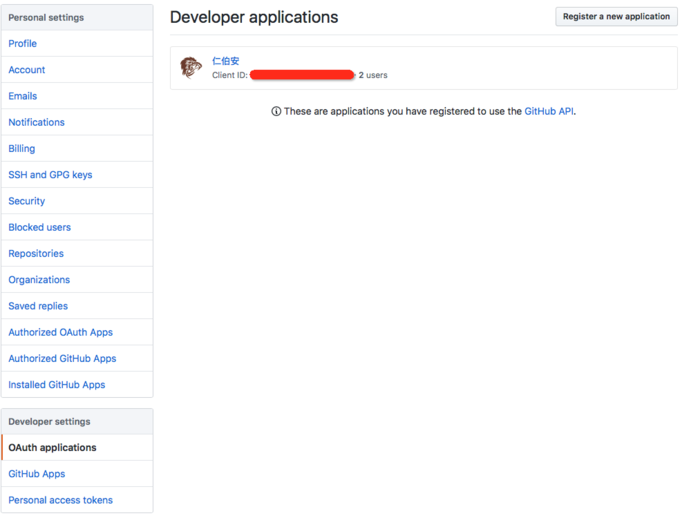Select Emails in the sidebar
The height and width of the screenshot is (518, 700).
click(x=23, y=96)
